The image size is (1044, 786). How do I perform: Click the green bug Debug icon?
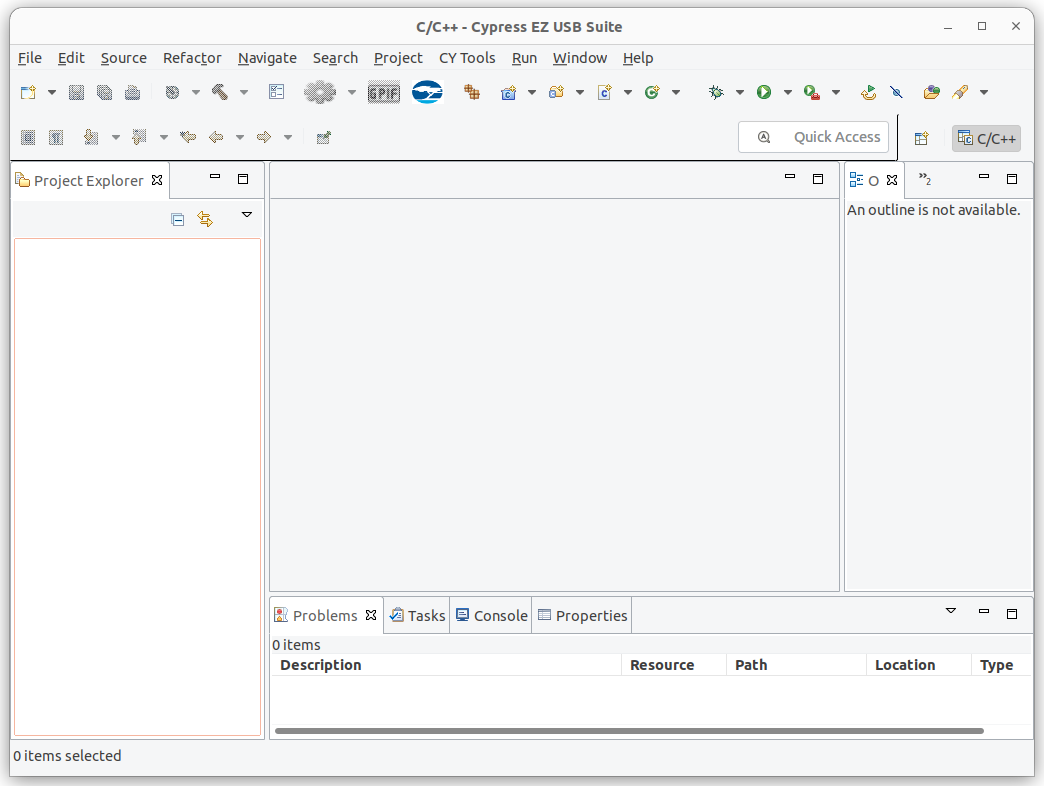tap(716, 92)
